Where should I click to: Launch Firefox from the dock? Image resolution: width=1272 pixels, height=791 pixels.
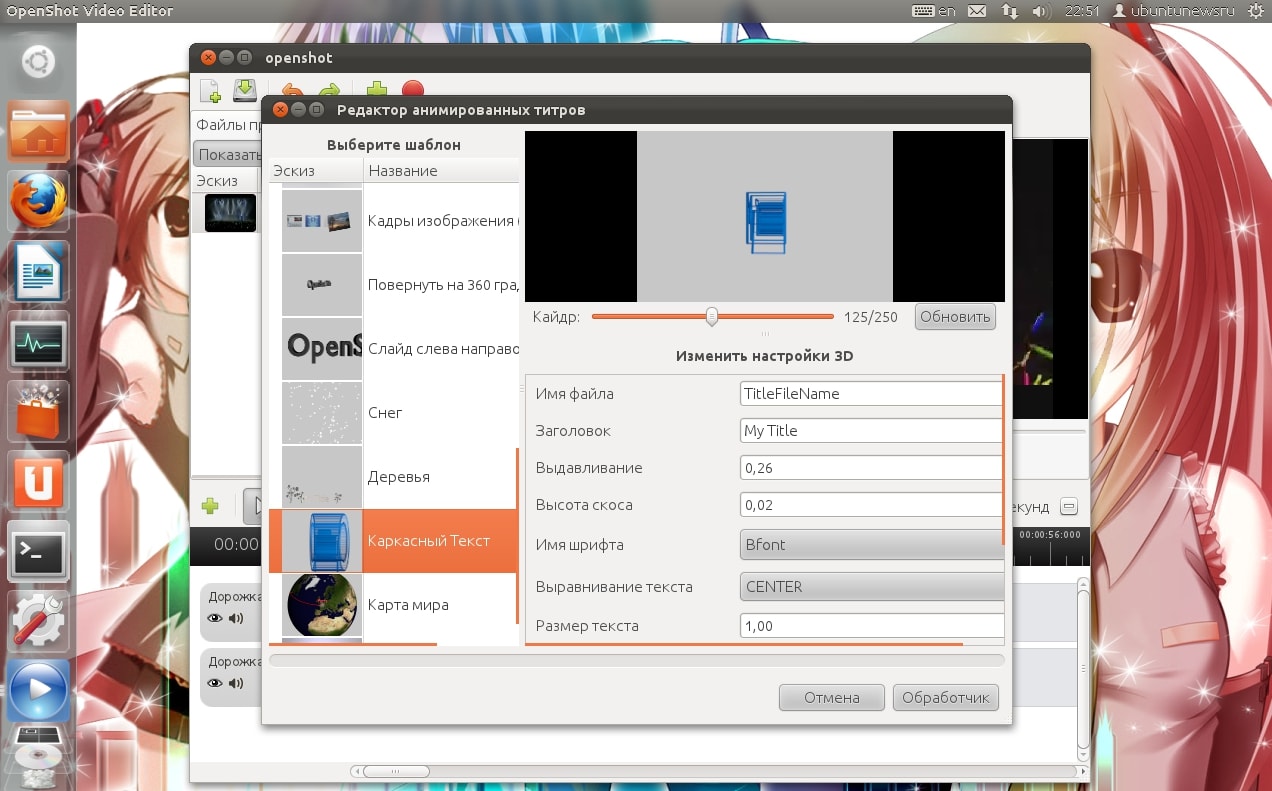tap(39, 201)
